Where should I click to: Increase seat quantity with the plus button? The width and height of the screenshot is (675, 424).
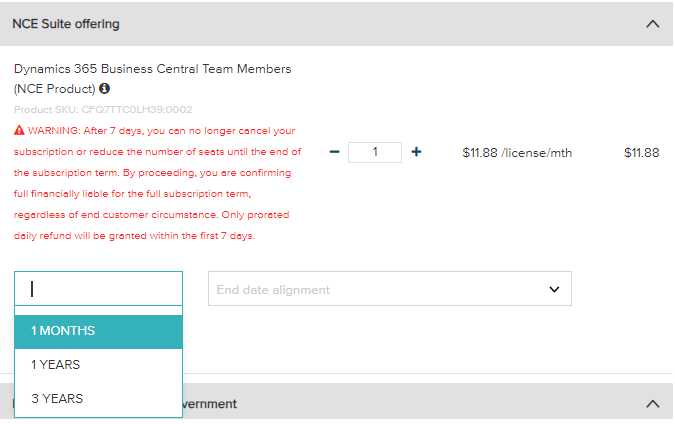point(417,152)
